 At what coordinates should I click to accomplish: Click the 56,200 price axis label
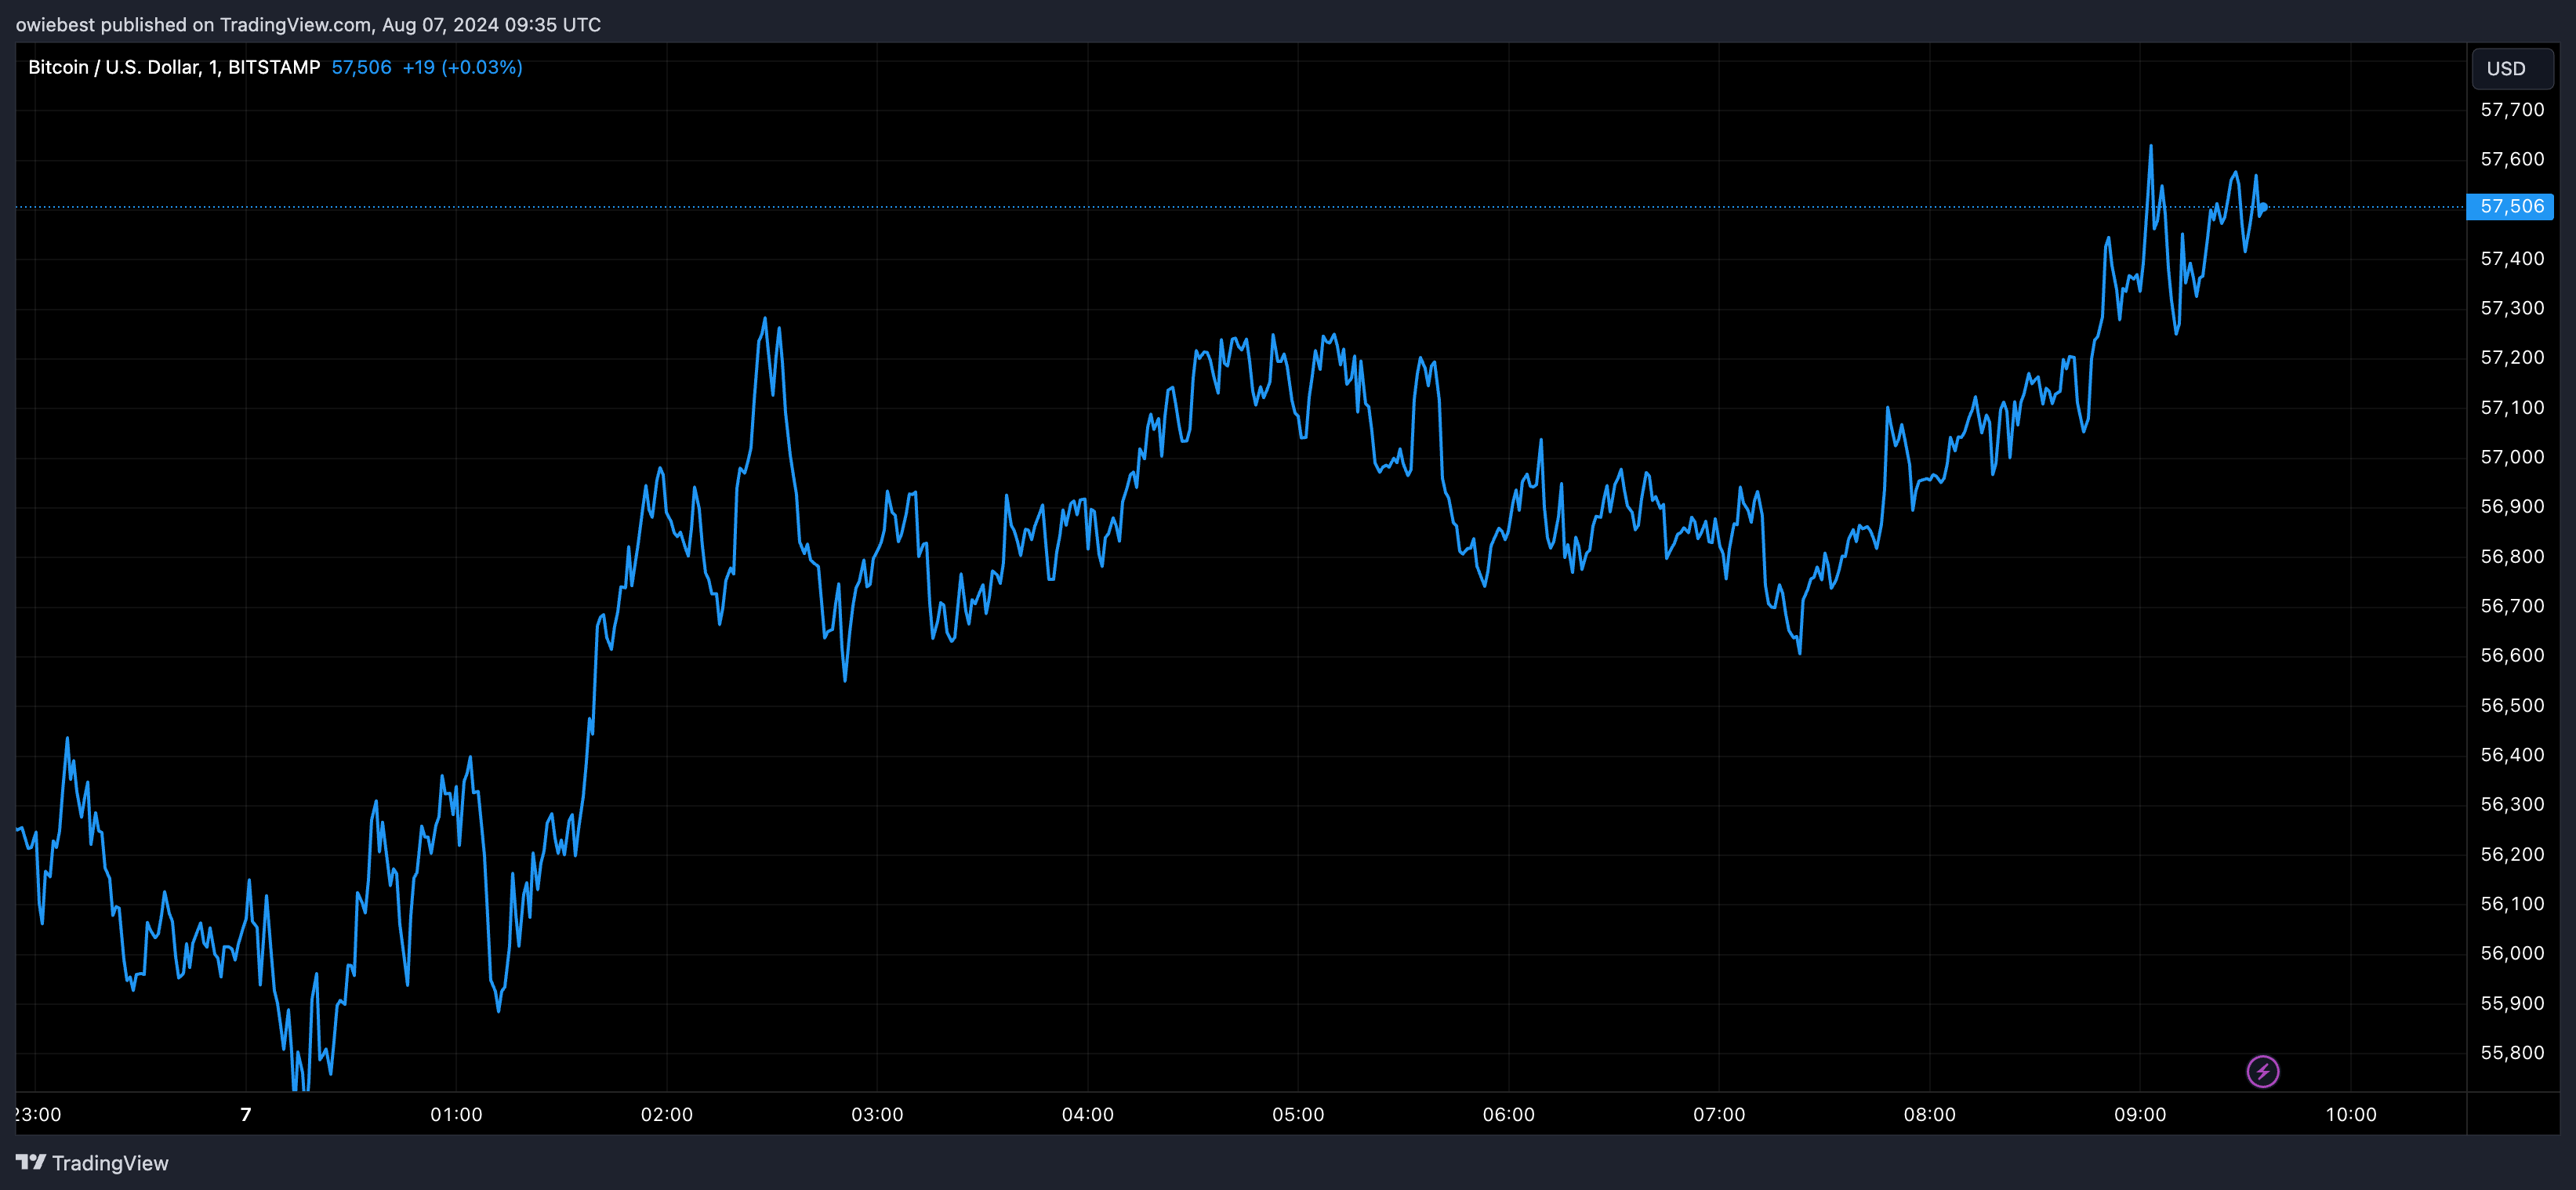pyautogui.click(x=2512, y=855)
